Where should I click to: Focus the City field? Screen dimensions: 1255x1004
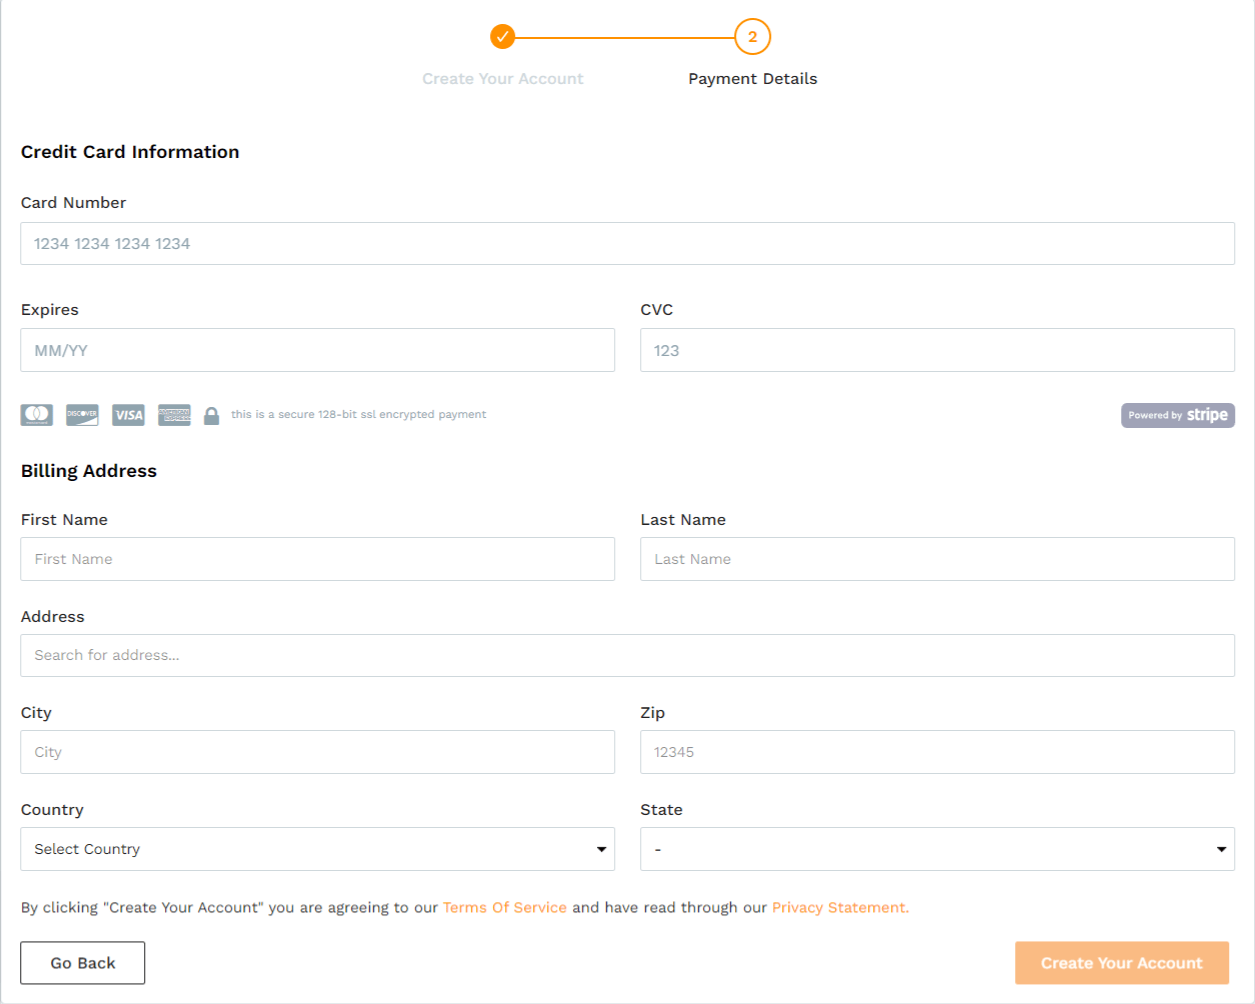click(318, 752)
